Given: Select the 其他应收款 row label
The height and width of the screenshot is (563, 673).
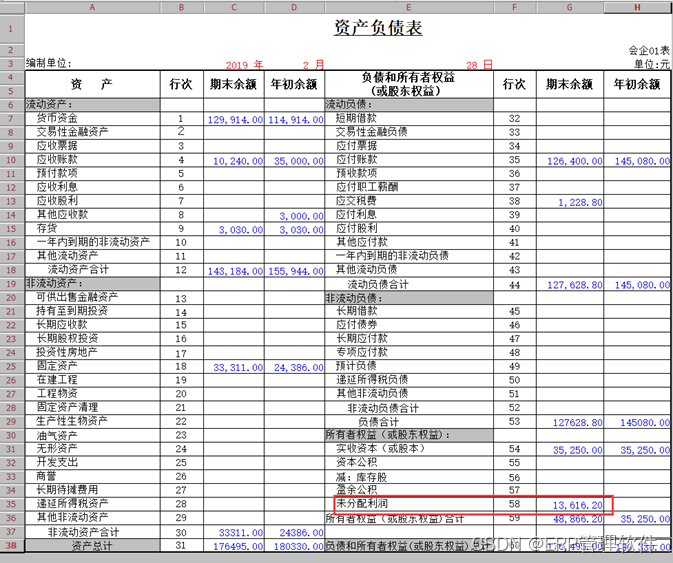Looking at the screenshot, I should (62, 214).
